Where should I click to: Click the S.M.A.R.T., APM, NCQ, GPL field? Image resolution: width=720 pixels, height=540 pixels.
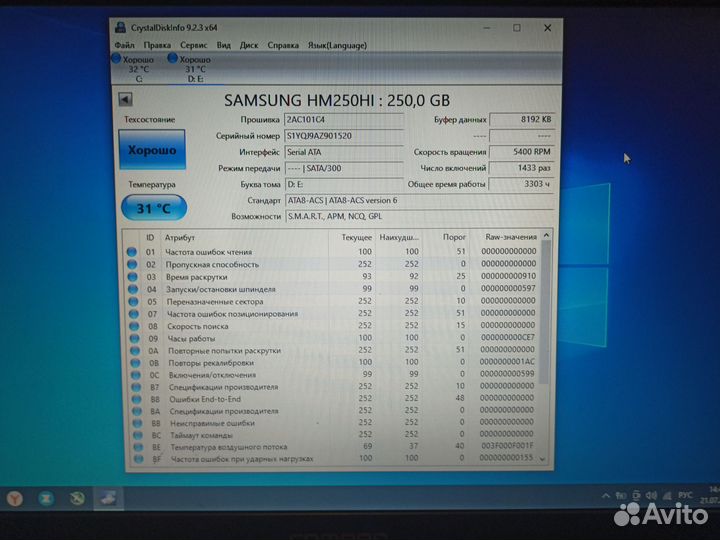[419, 216]
